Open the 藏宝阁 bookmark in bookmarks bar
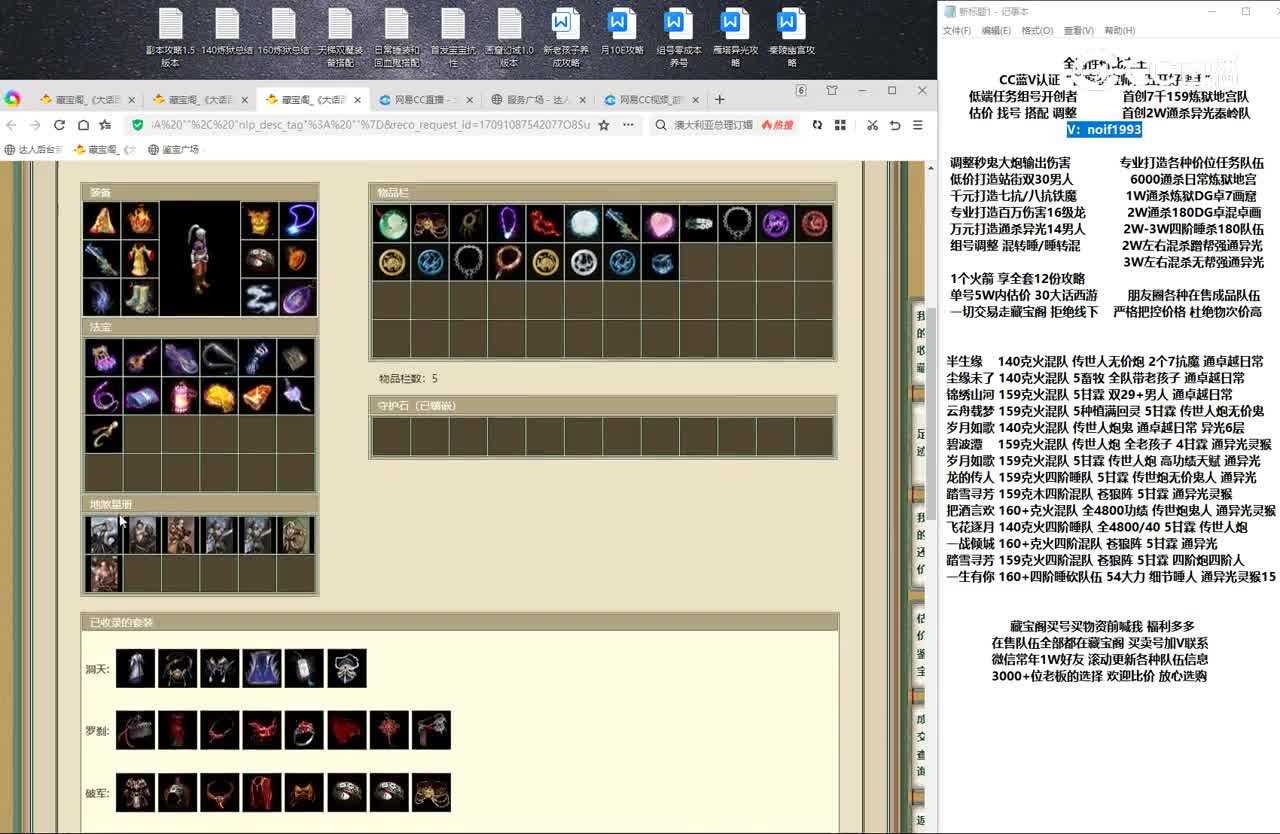Viewport: 1280px width, 834px height. (105, 149)
